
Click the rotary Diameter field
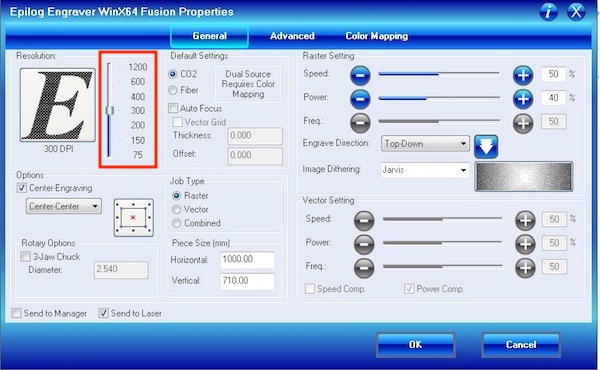click(121, 269)
